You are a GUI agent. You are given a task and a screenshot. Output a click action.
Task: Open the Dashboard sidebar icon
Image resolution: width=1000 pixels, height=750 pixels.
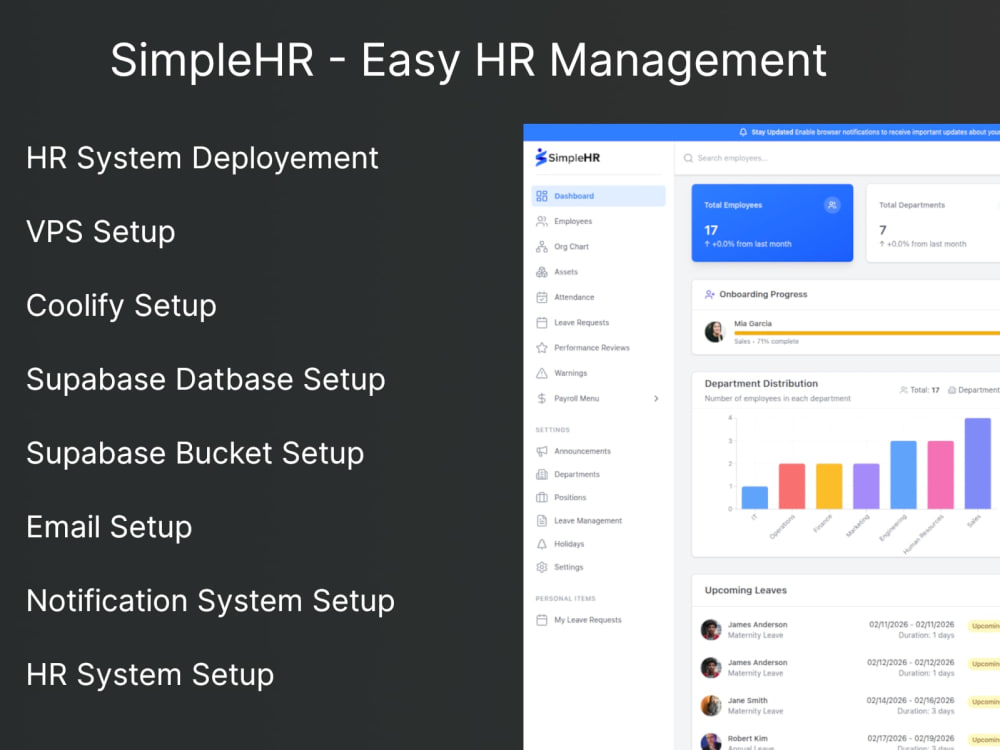pyautogui.click(x=541, y=196)
